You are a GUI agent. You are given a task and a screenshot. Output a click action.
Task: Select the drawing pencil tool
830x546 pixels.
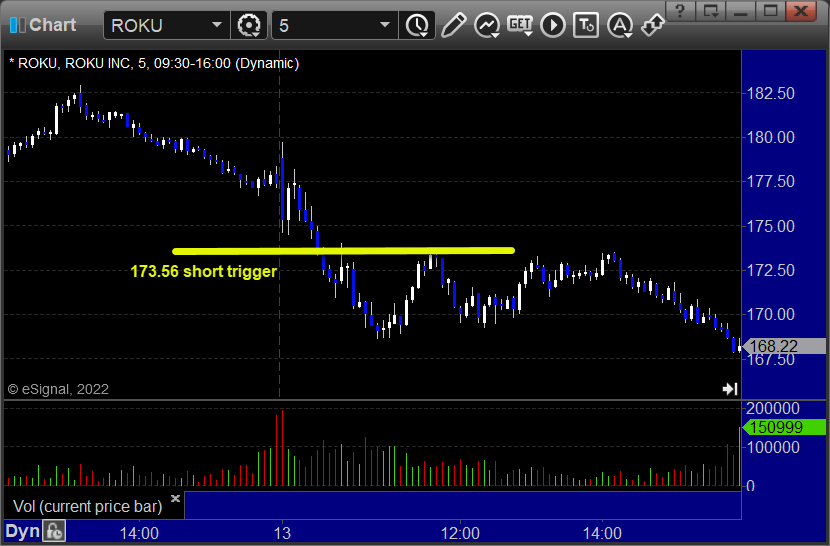453,25
